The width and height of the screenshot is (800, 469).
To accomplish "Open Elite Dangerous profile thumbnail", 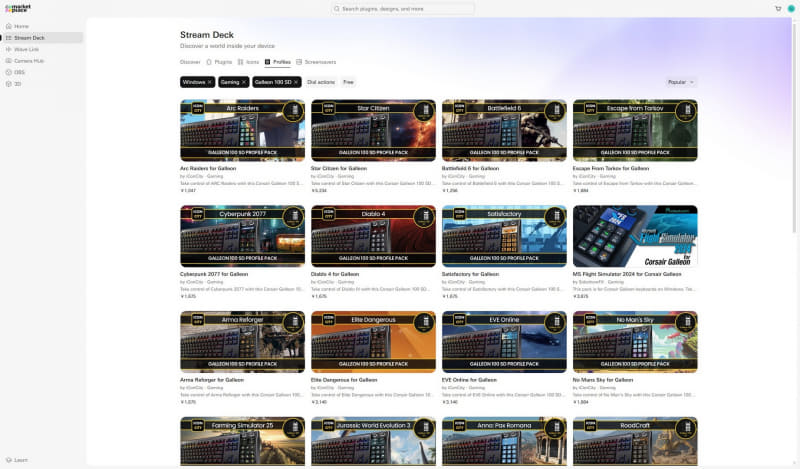I will point(373,342).
